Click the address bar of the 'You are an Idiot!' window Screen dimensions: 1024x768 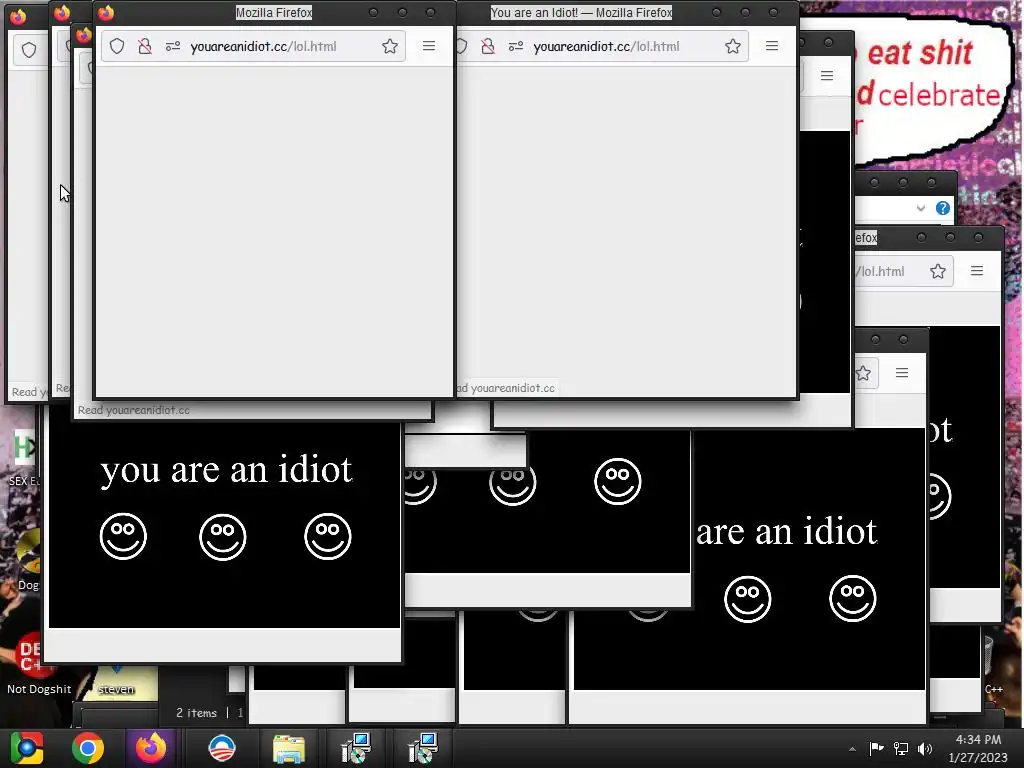(606, 46)
